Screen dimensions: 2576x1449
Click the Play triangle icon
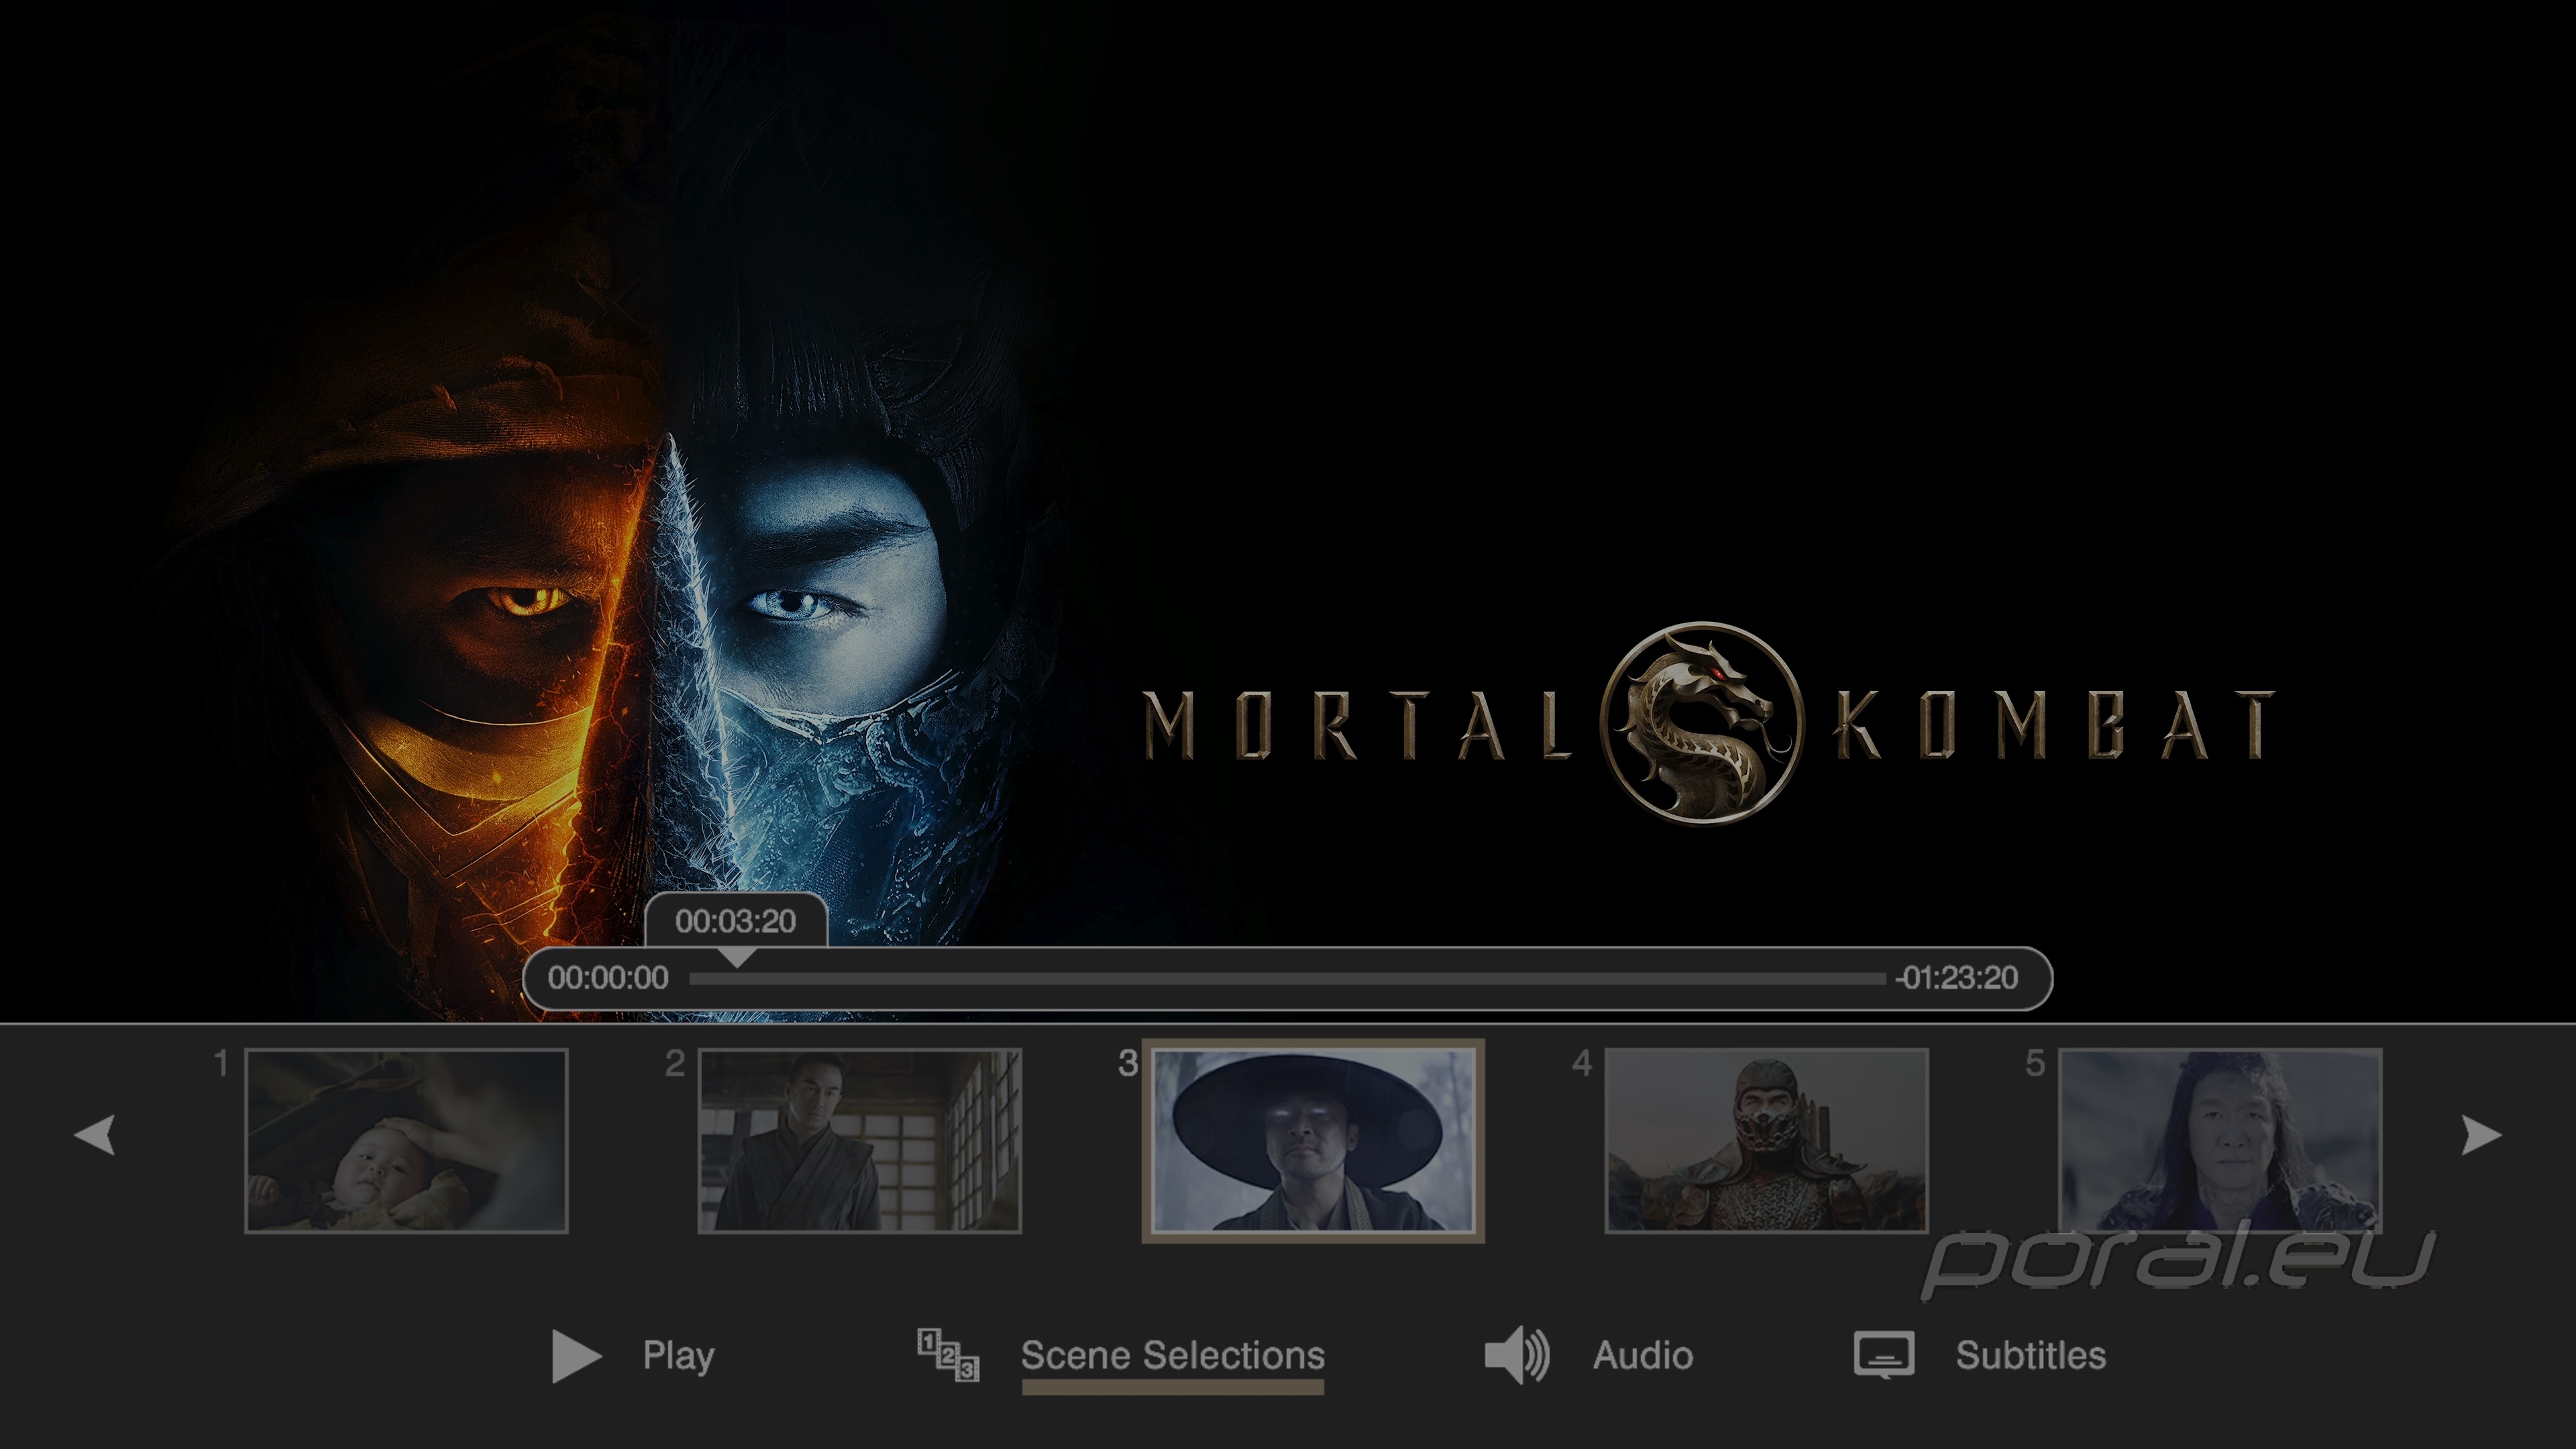tap(576, 1356)
